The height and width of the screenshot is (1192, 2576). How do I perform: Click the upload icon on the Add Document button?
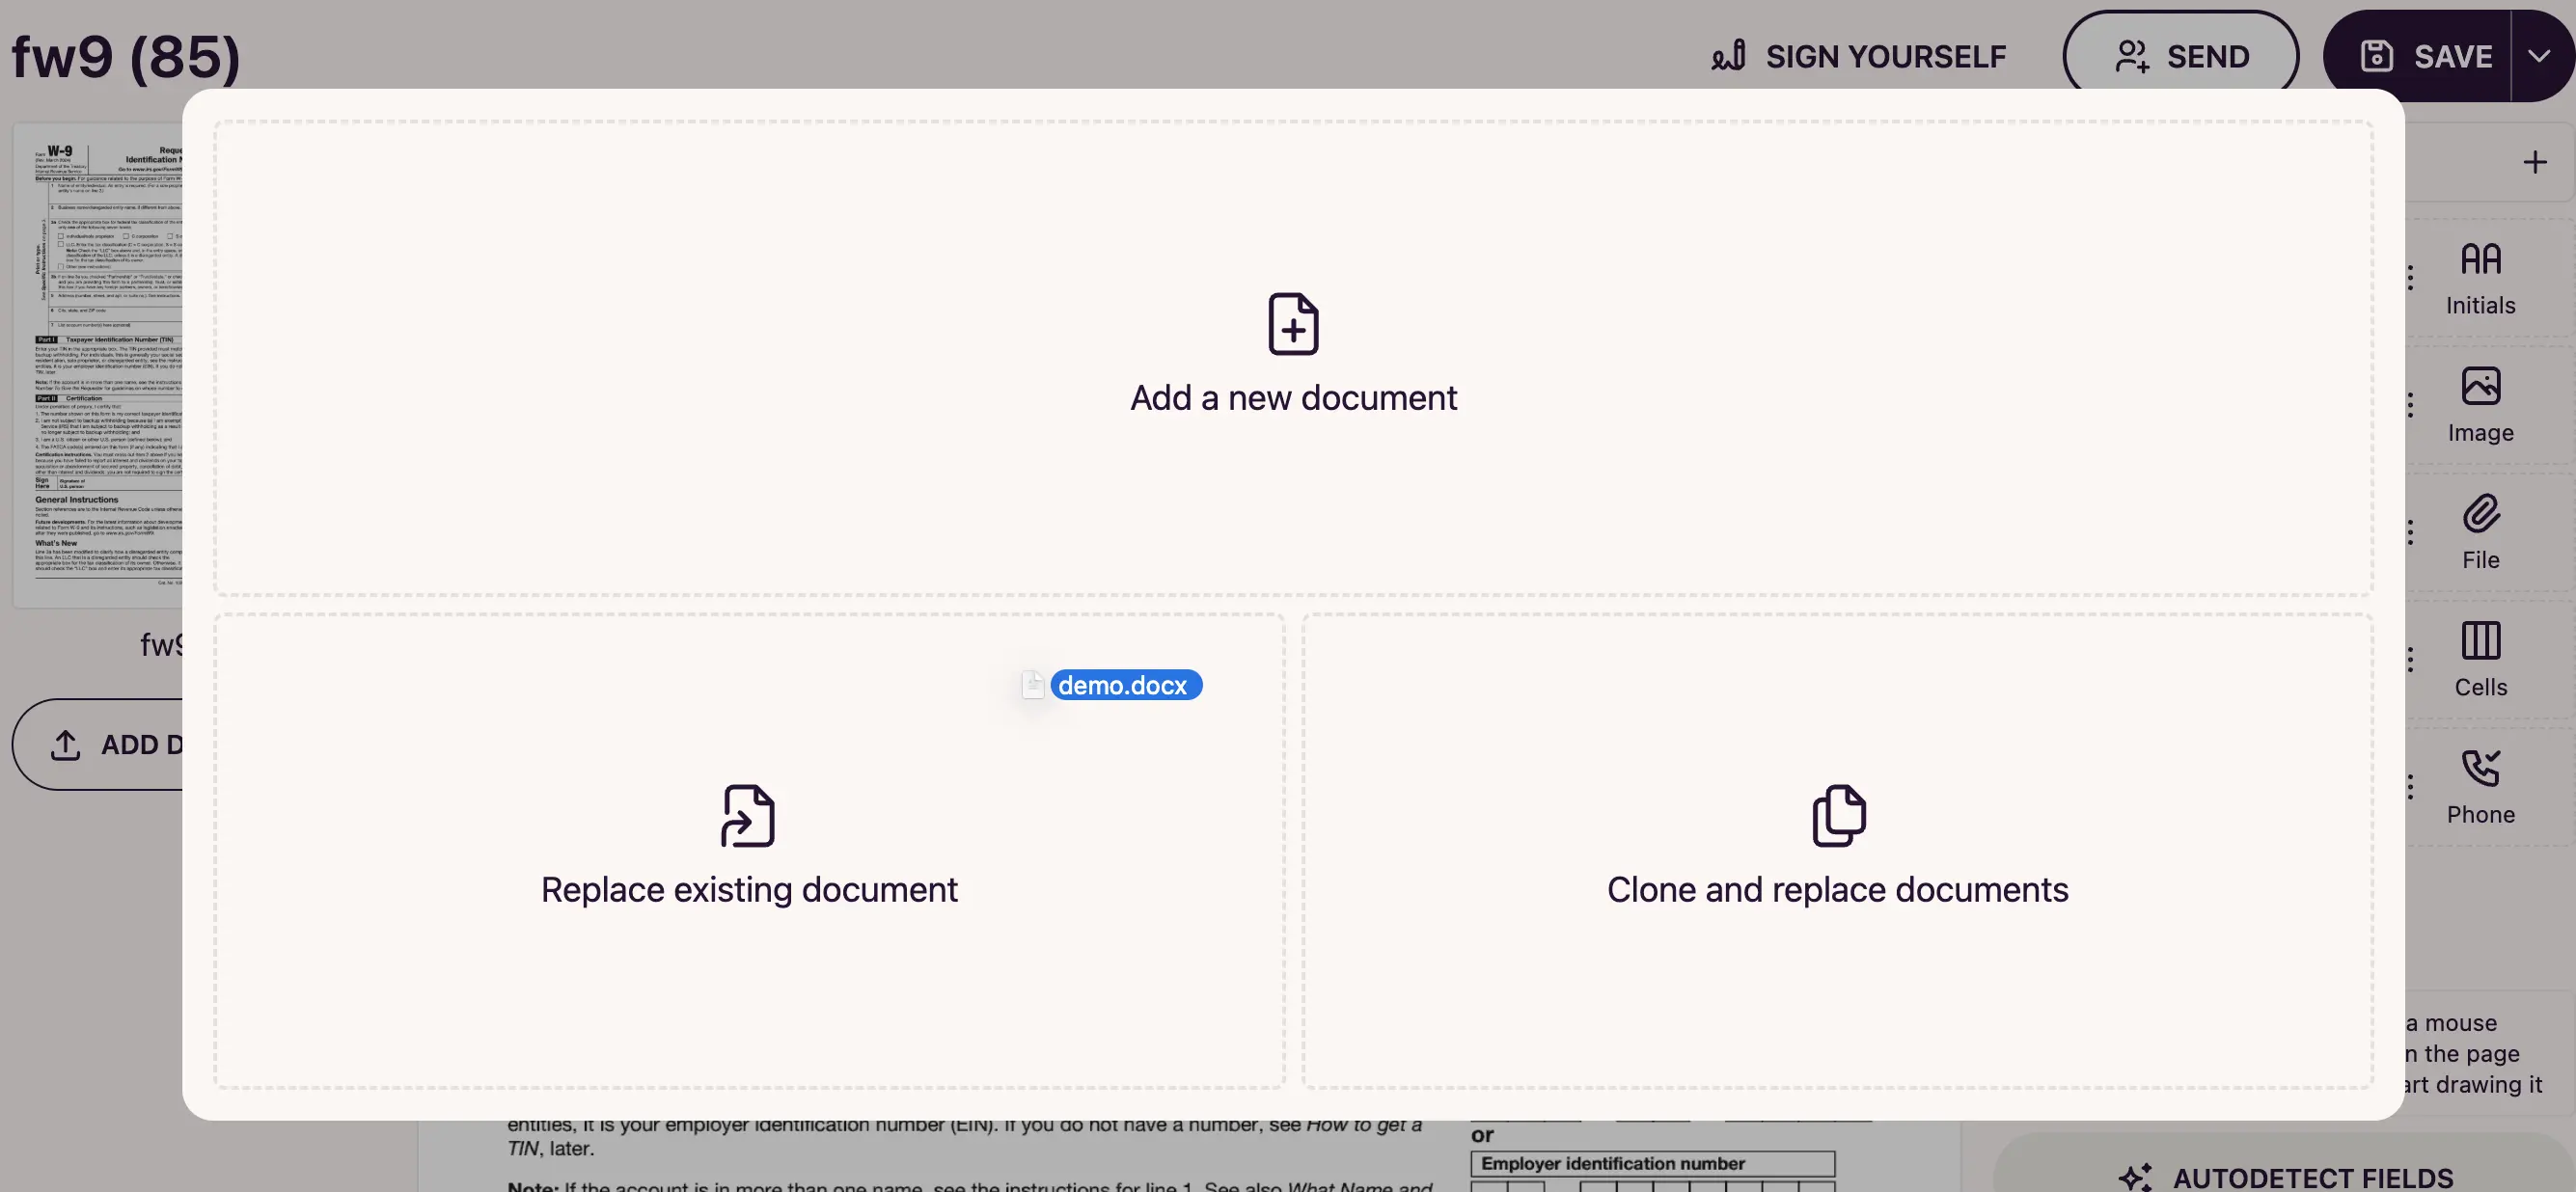coord(66,745)
